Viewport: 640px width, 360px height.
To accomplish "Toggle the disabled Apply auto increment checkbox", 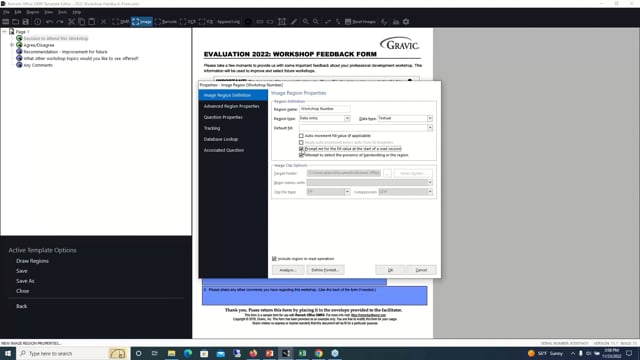I will tap(301, 142).
